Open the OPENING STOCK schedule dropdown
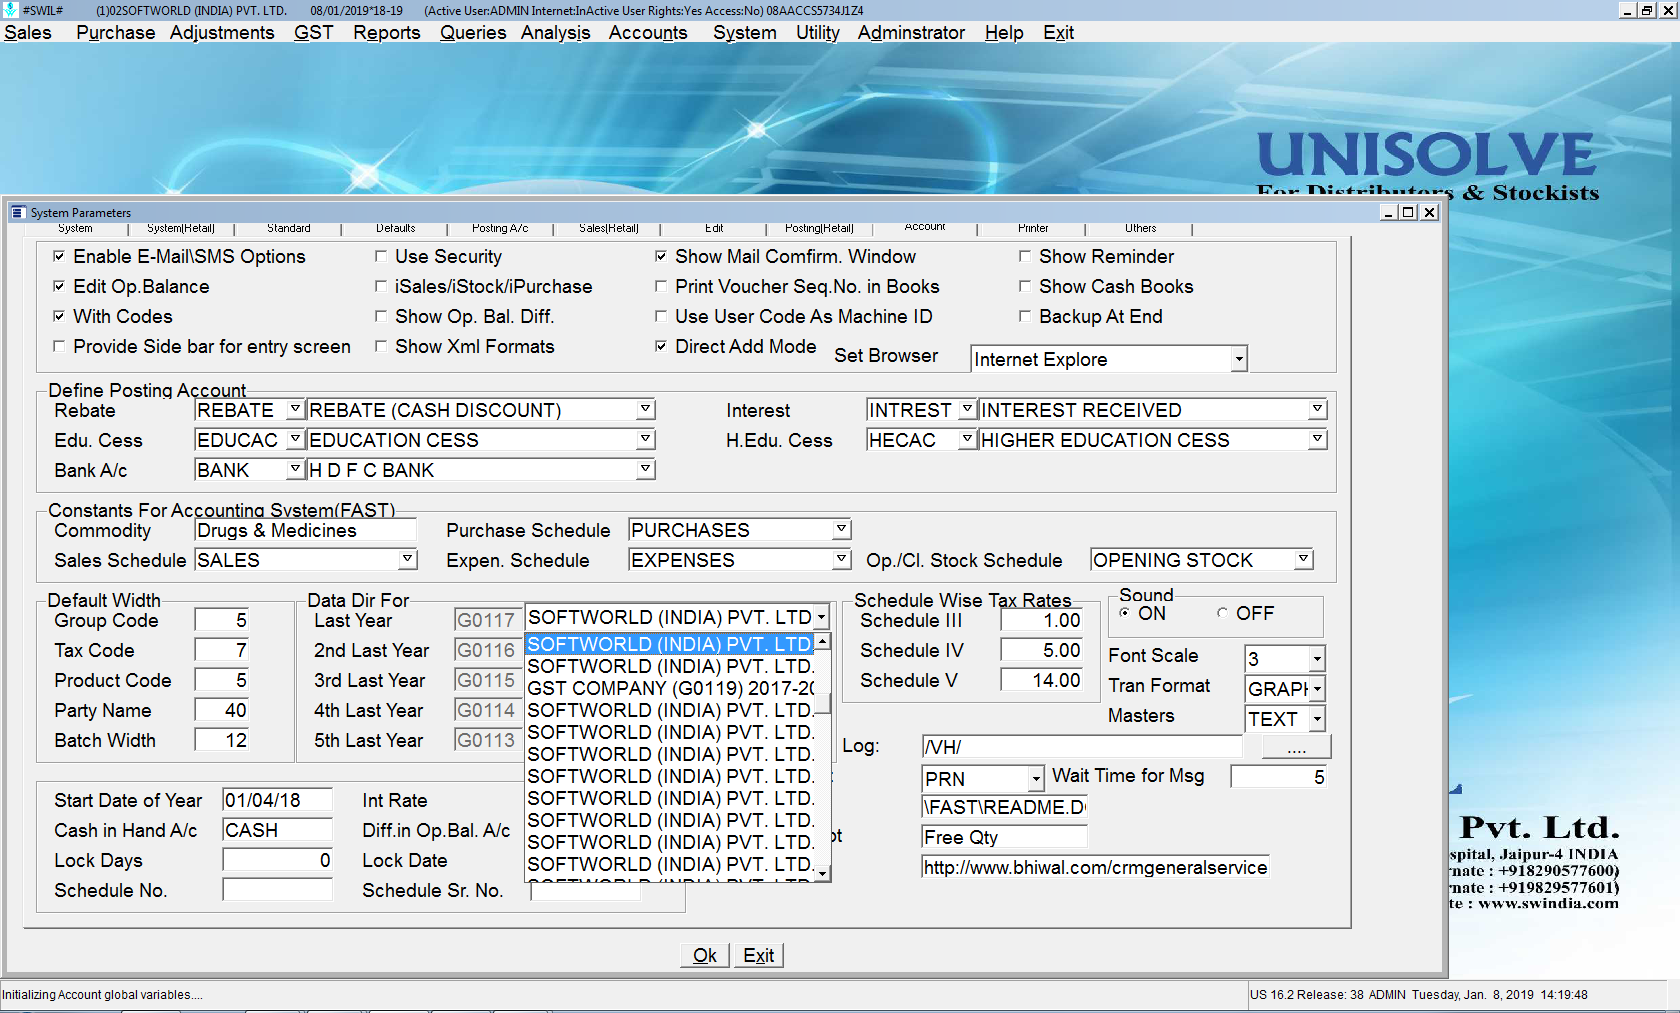1680x1013 pixels. click(1304, 559)
